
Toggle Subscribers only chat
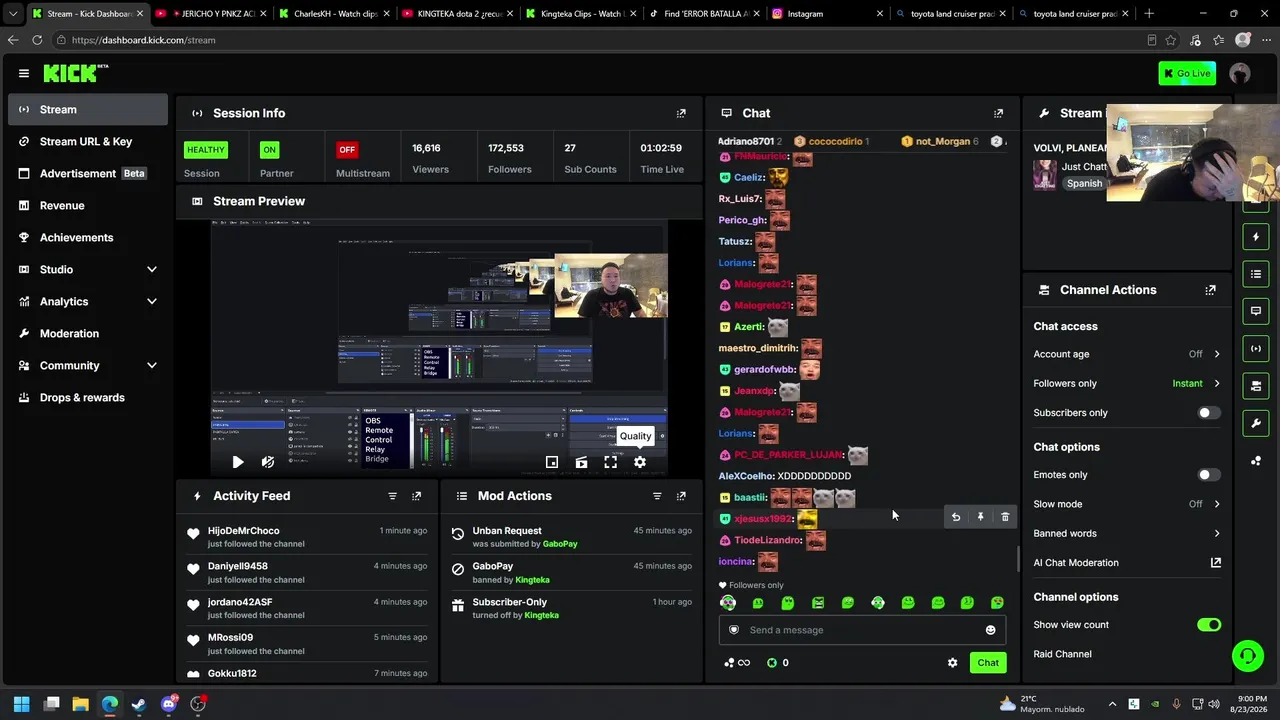[1209, 413]
